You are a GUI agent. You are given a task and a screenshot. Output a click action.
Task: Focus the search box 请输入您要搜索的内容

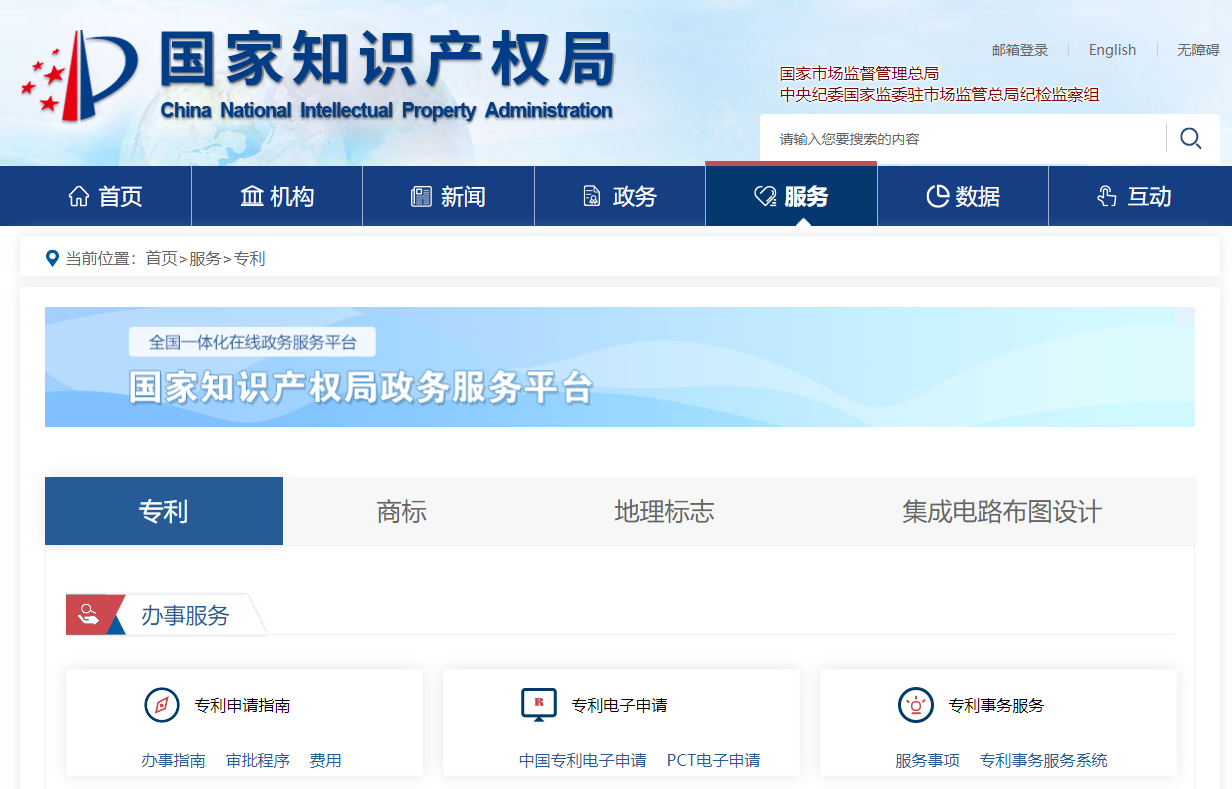pyautogui.click(x=962, y=138)
